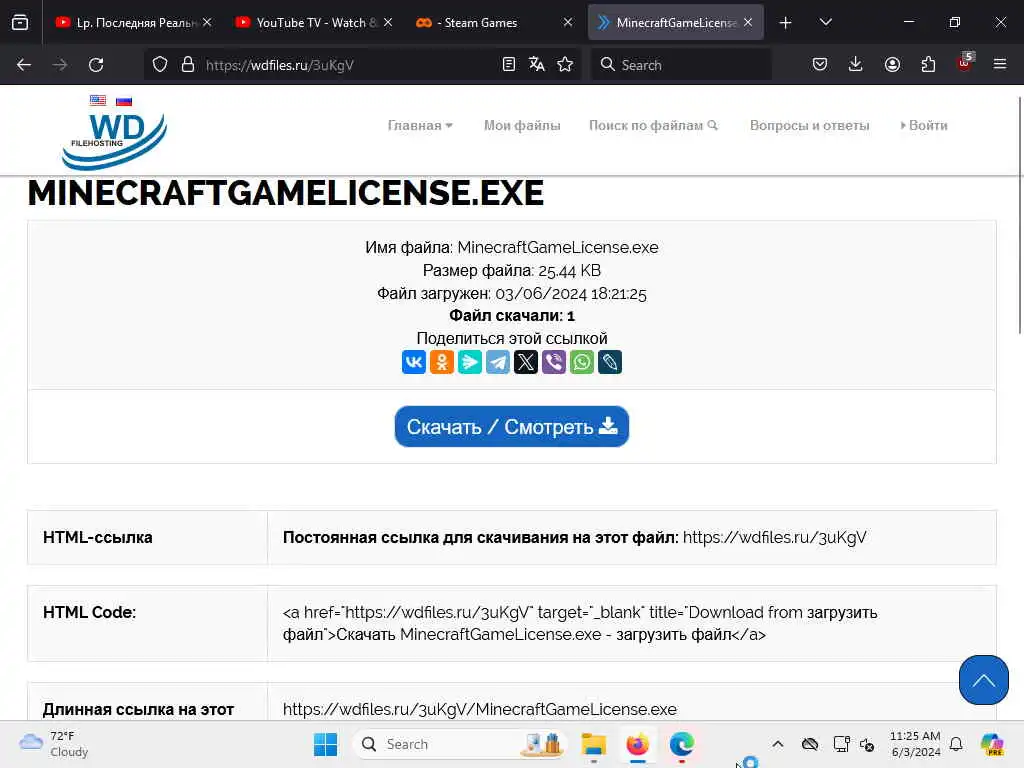The height and width of the screenshot is (768, 1024).
Task: Reload the current page
Action: (96, 65)
